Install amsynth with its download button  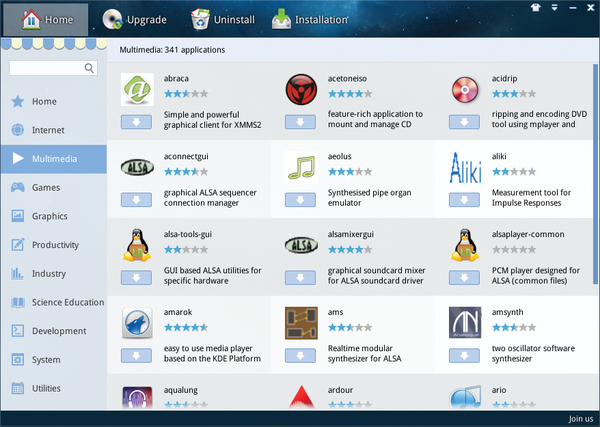464,355
